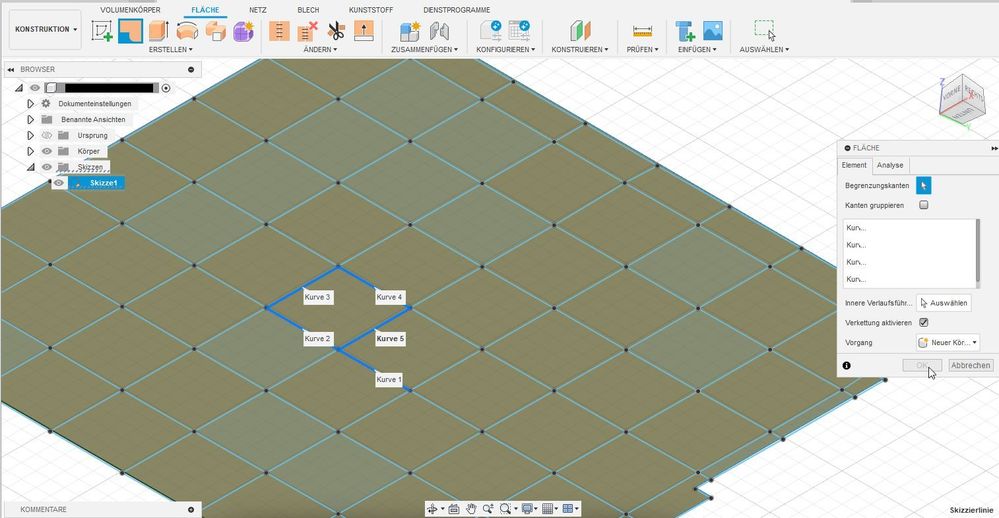Activate Begrenzungskanten selection arrow

(x=923, y=185)
